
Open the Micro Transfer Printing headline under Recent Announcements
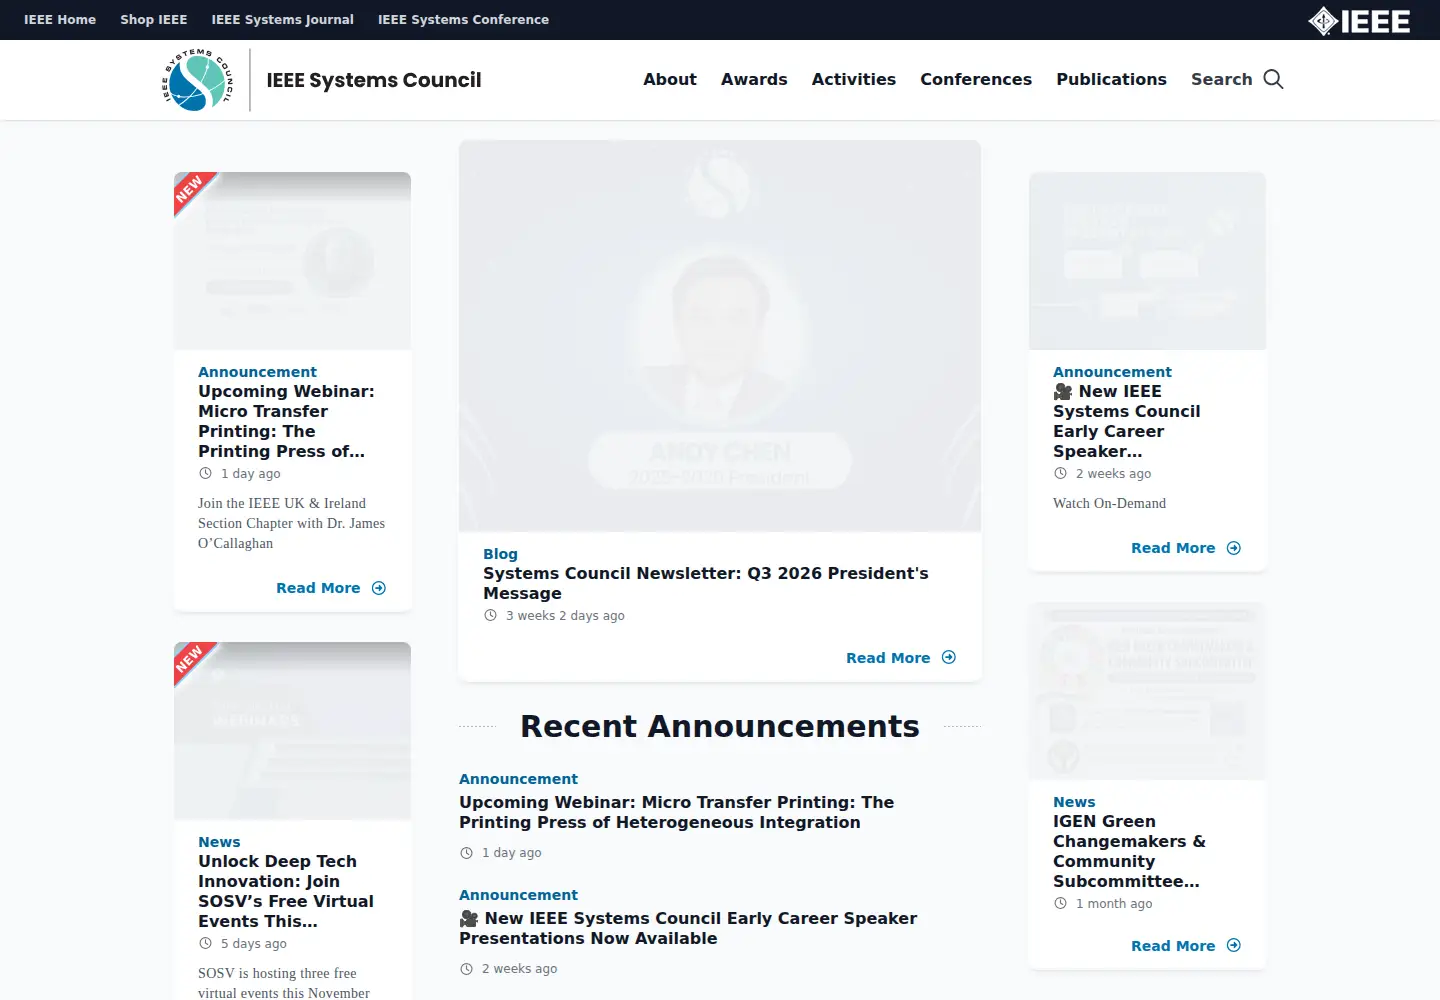coord(677,812)
